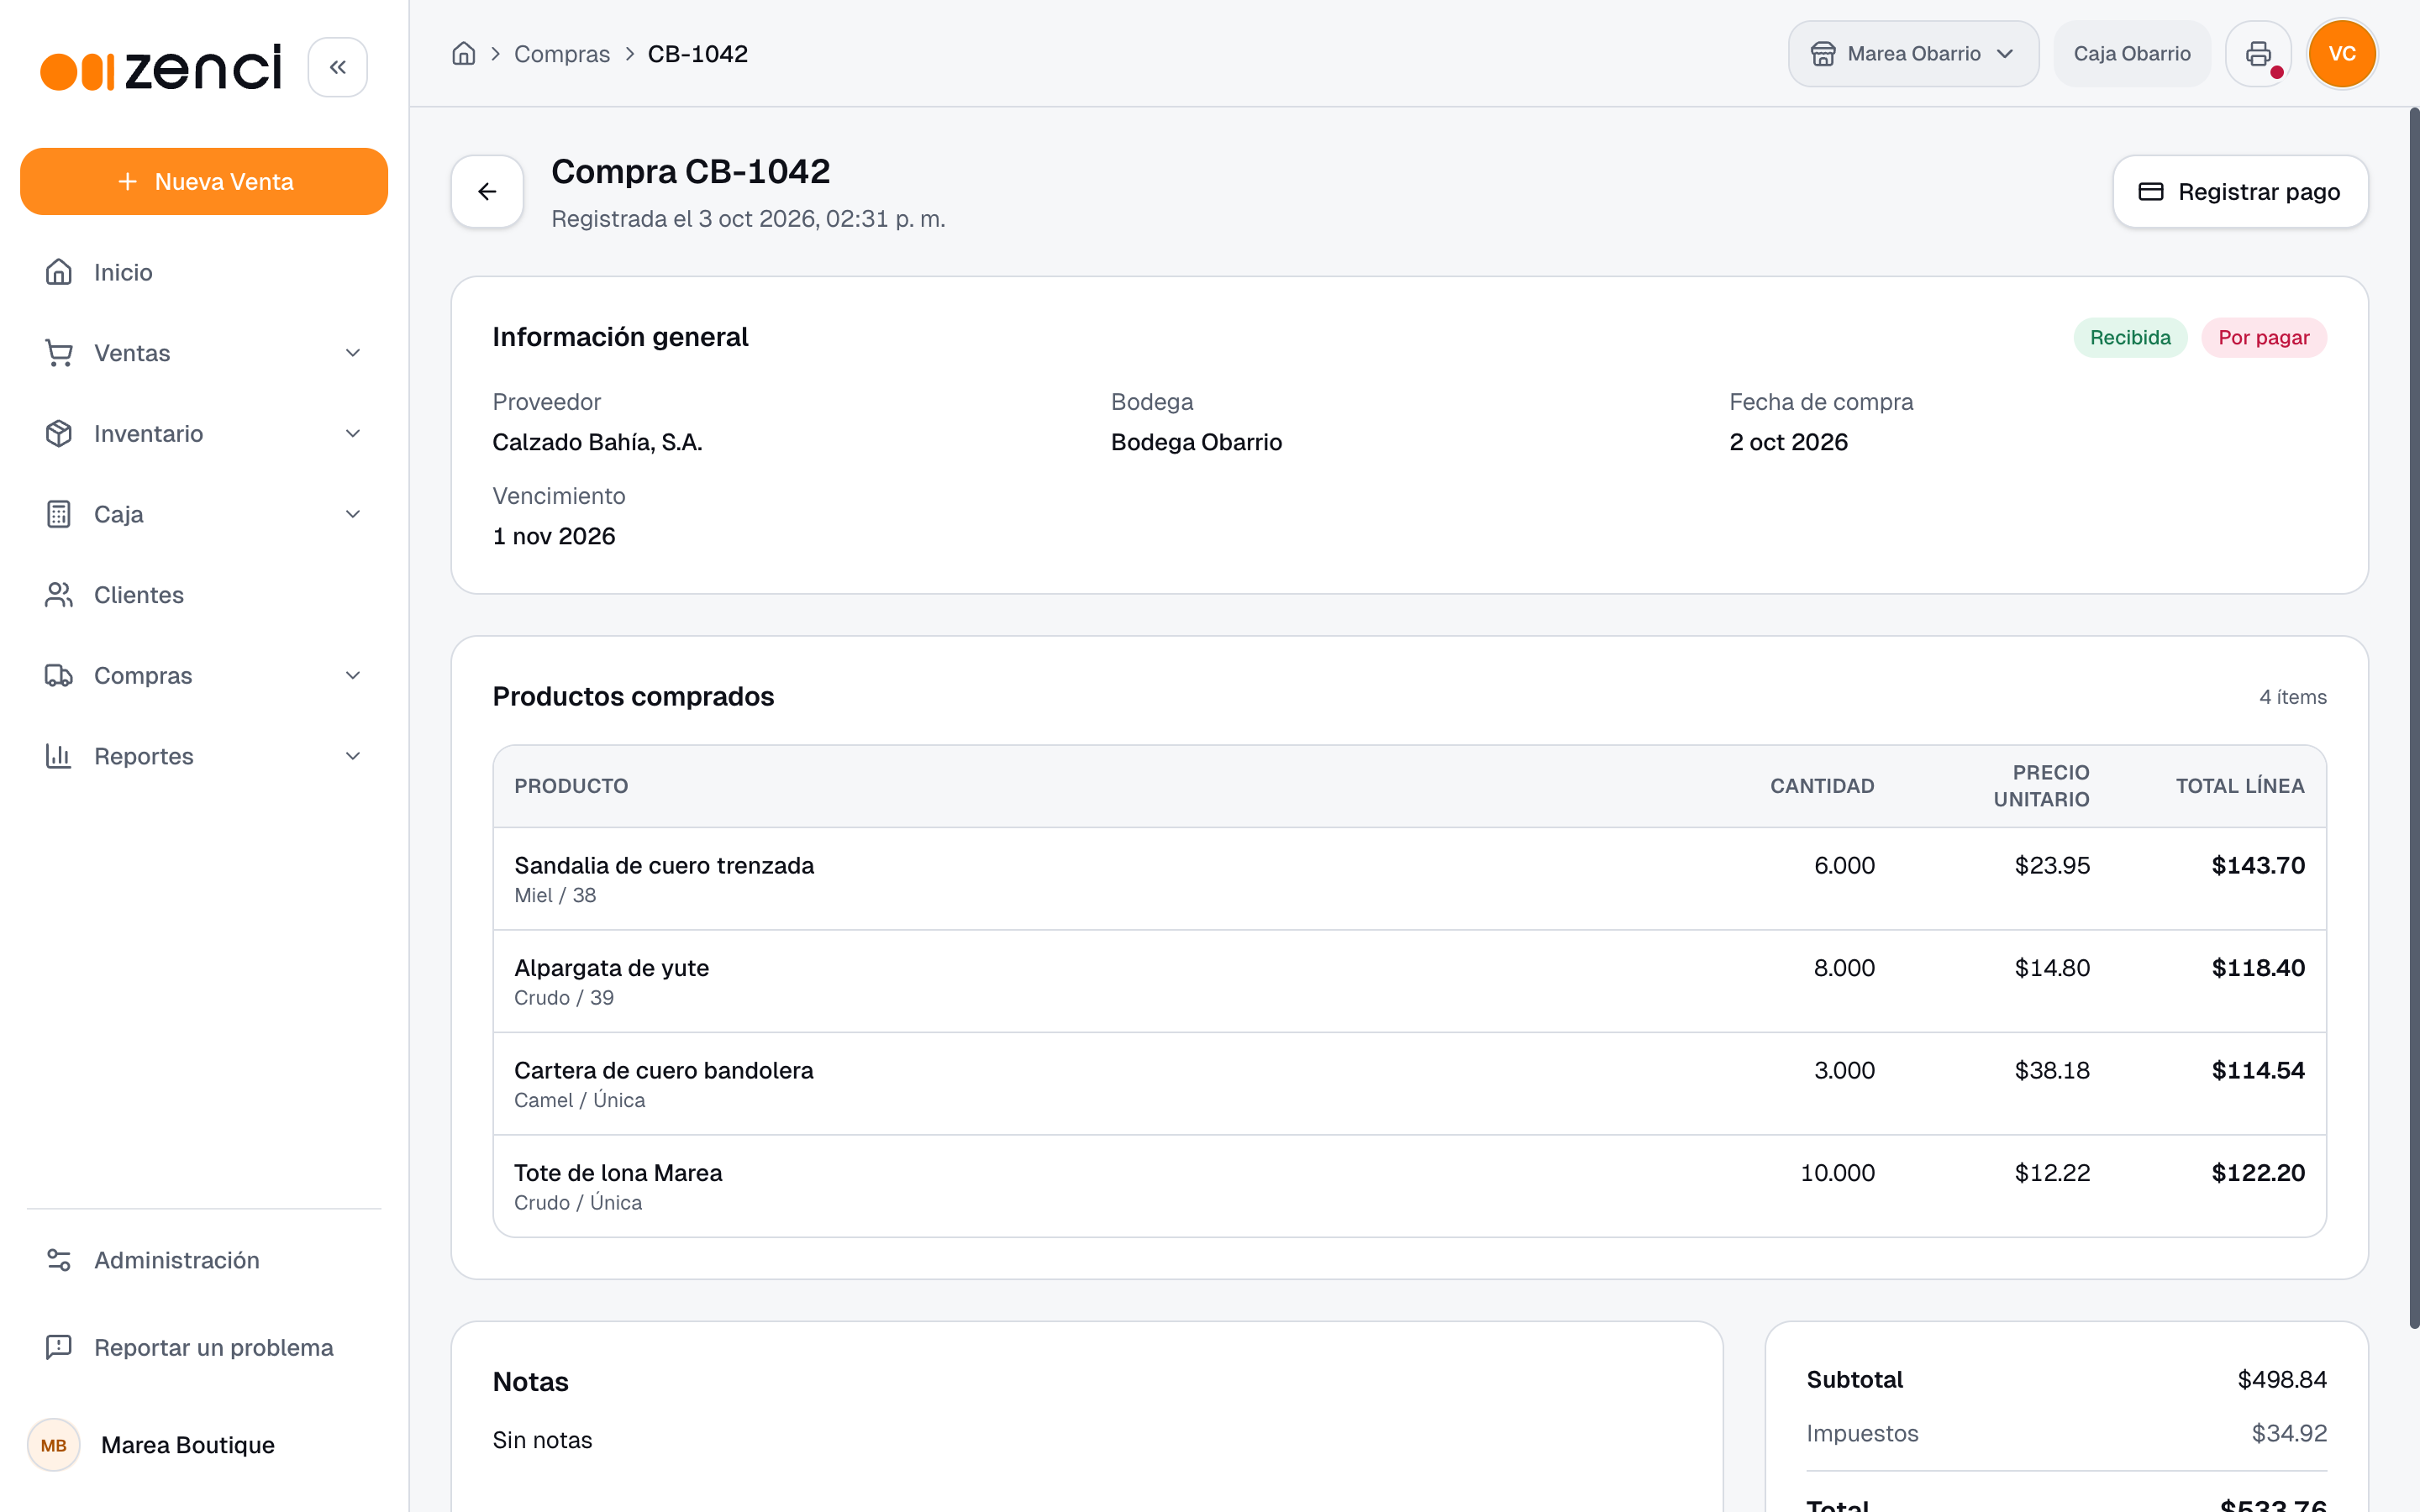Select Reportar un problema in the sidebar

pos(204,1347)
